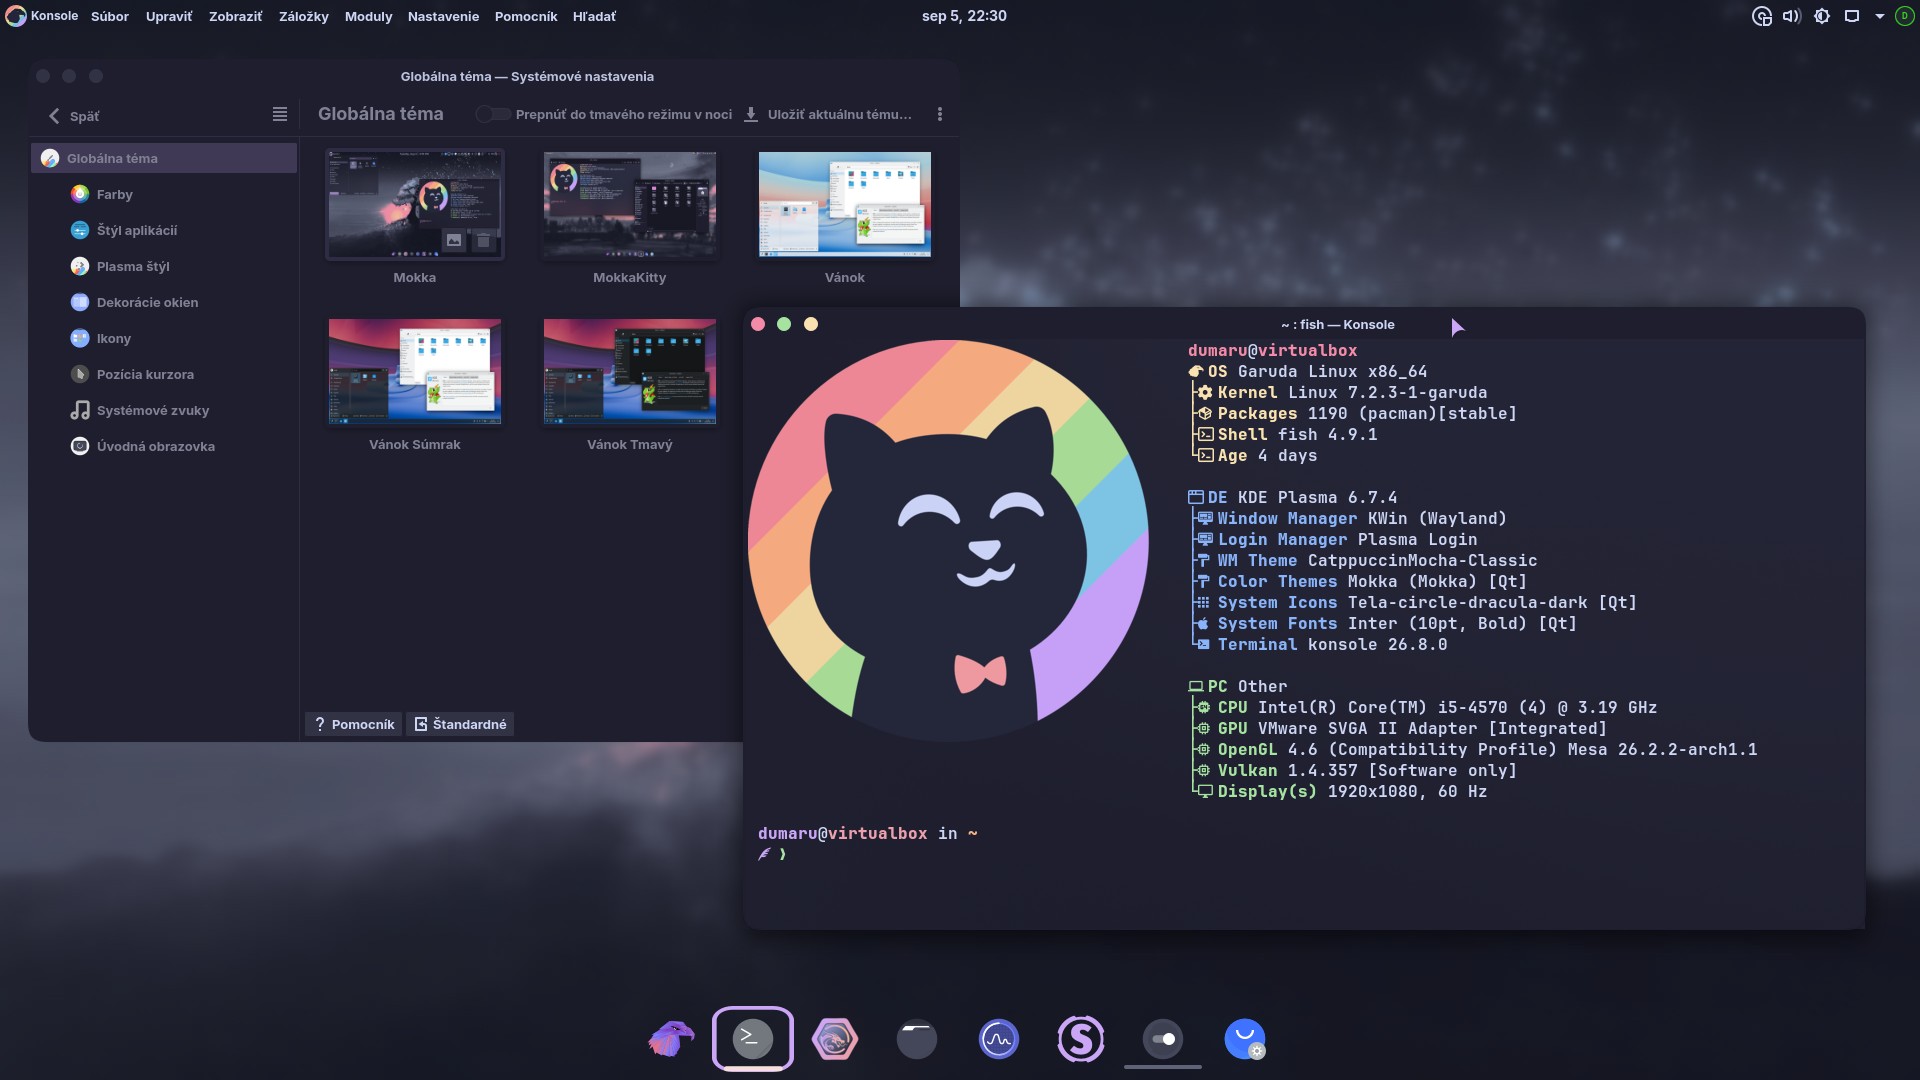Viewport: 1920px width, 1080px height.
Task: Open the Nastavenie menu in menu bar
Action: (443, 16)
